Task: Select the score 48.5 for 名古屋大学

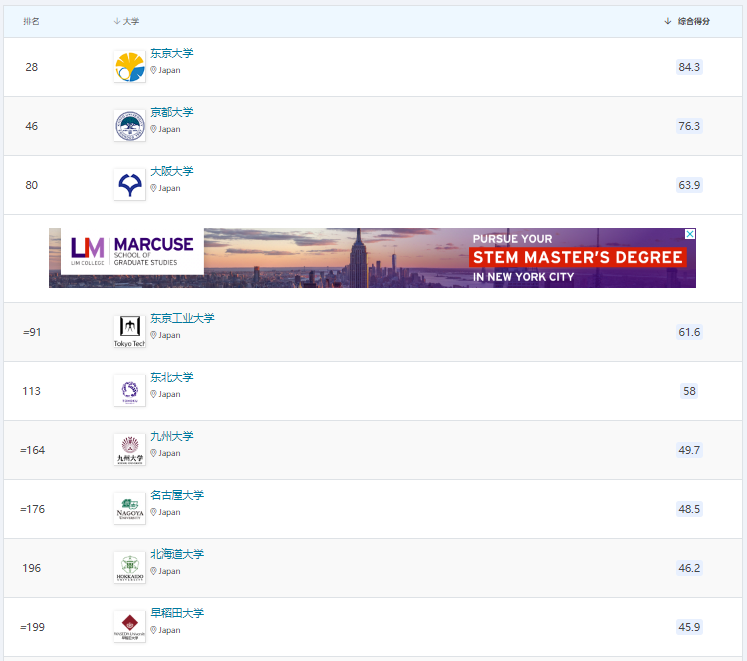Action: [x=689, y=509]
